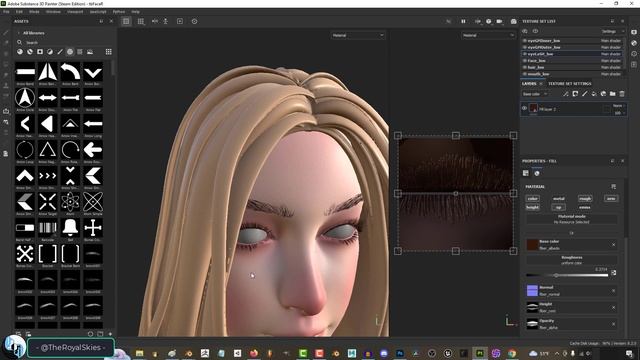
Task: Open the Window menu
Action: tap(53, 12)
